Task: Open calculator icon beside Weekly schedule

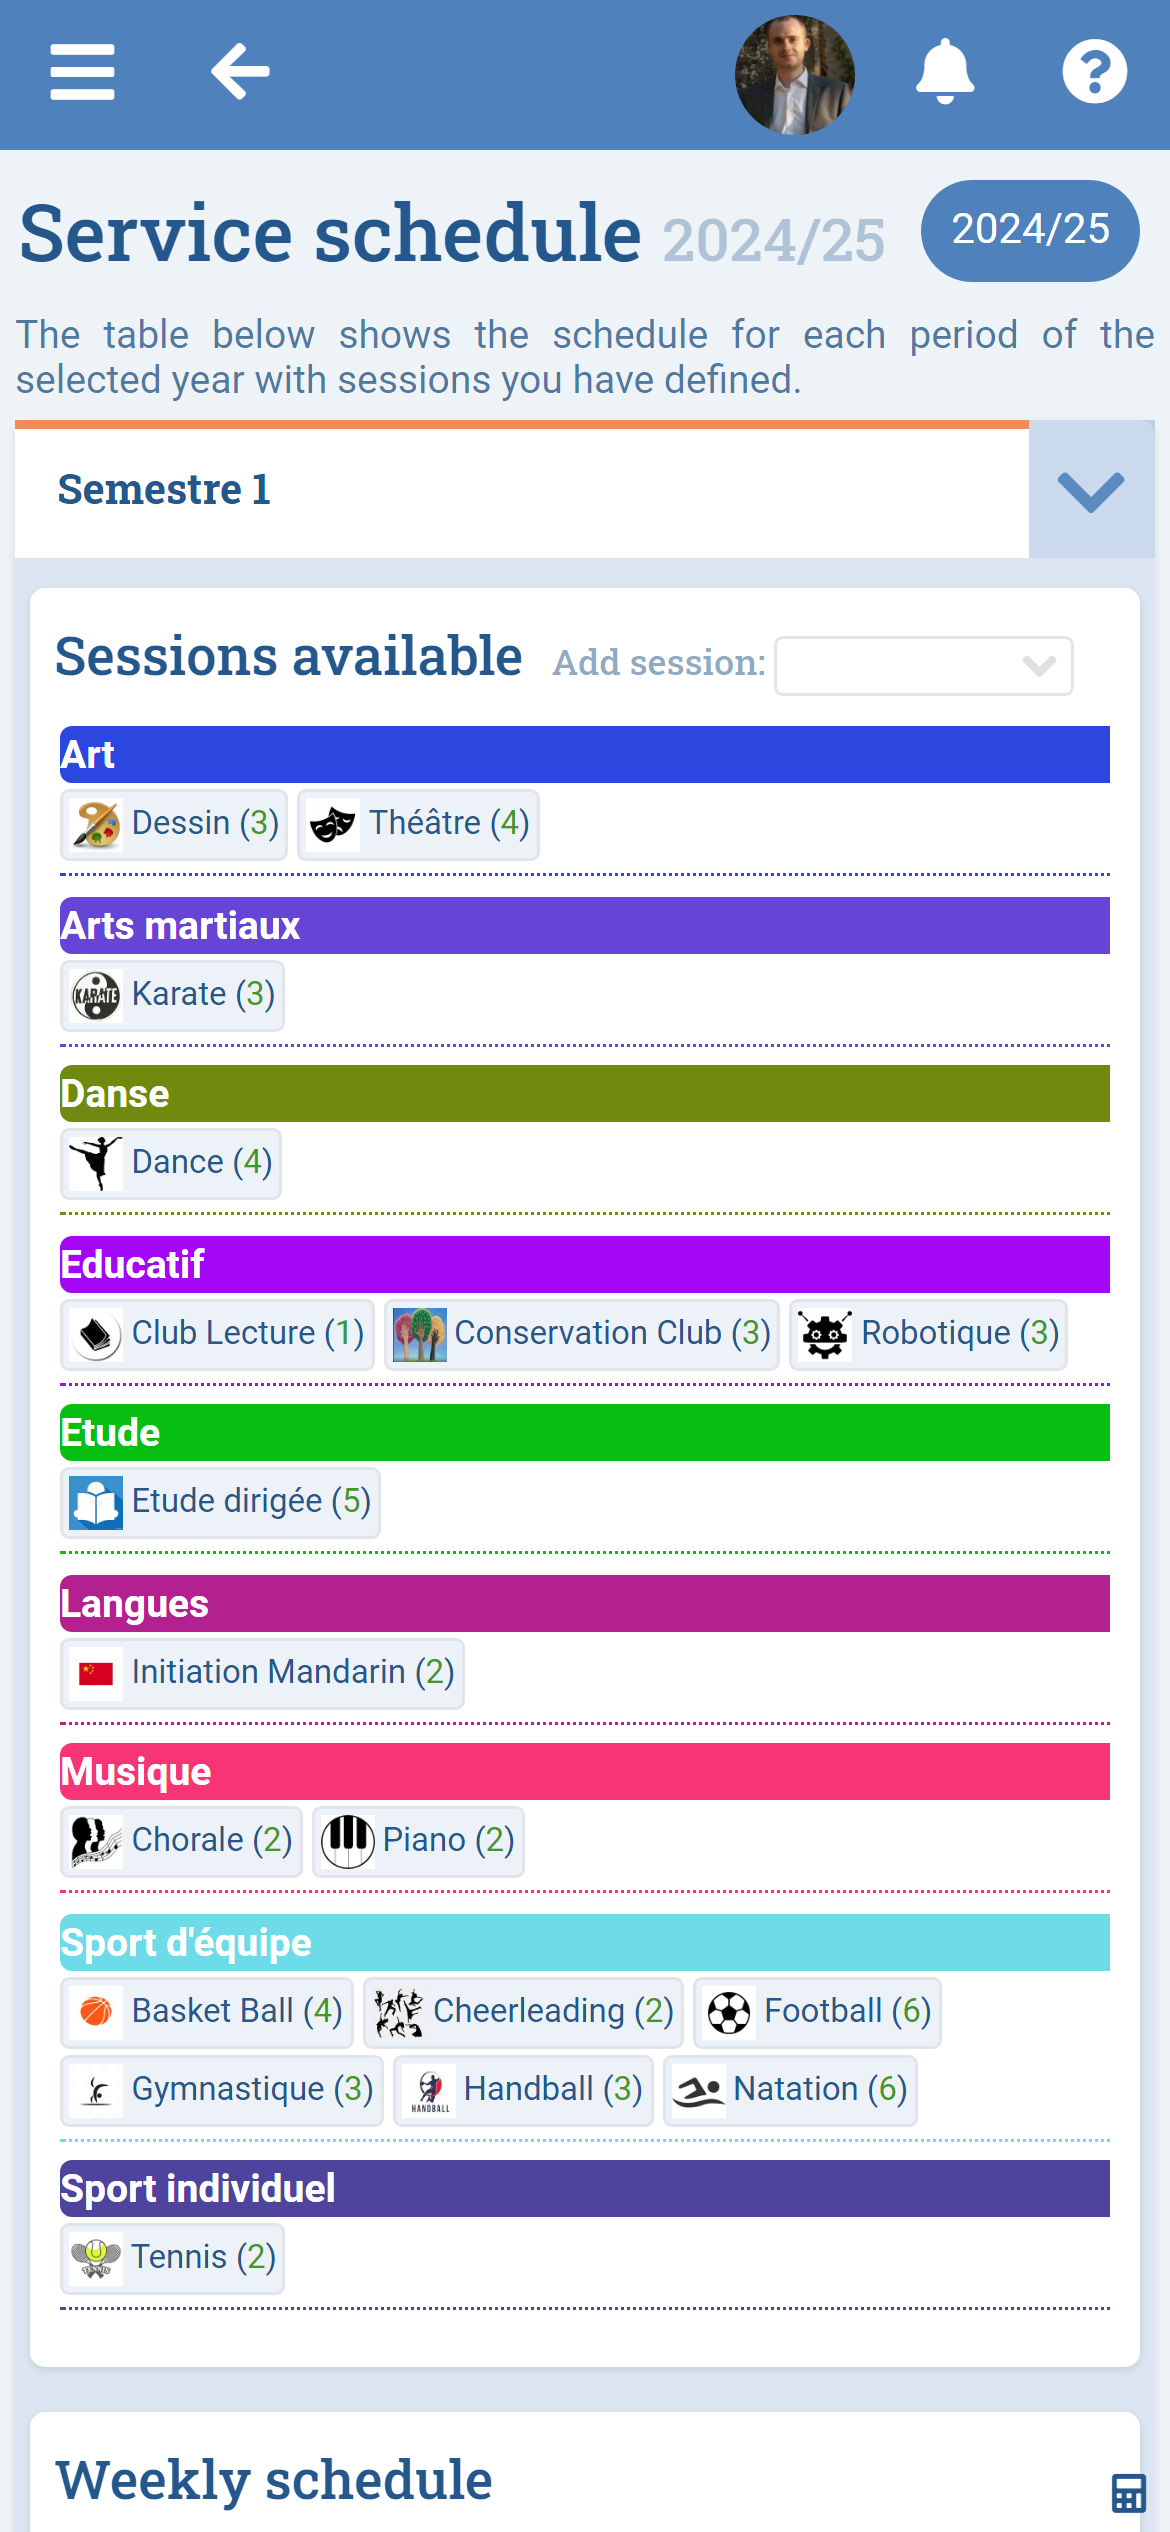Action: tap(1128, 2493)
